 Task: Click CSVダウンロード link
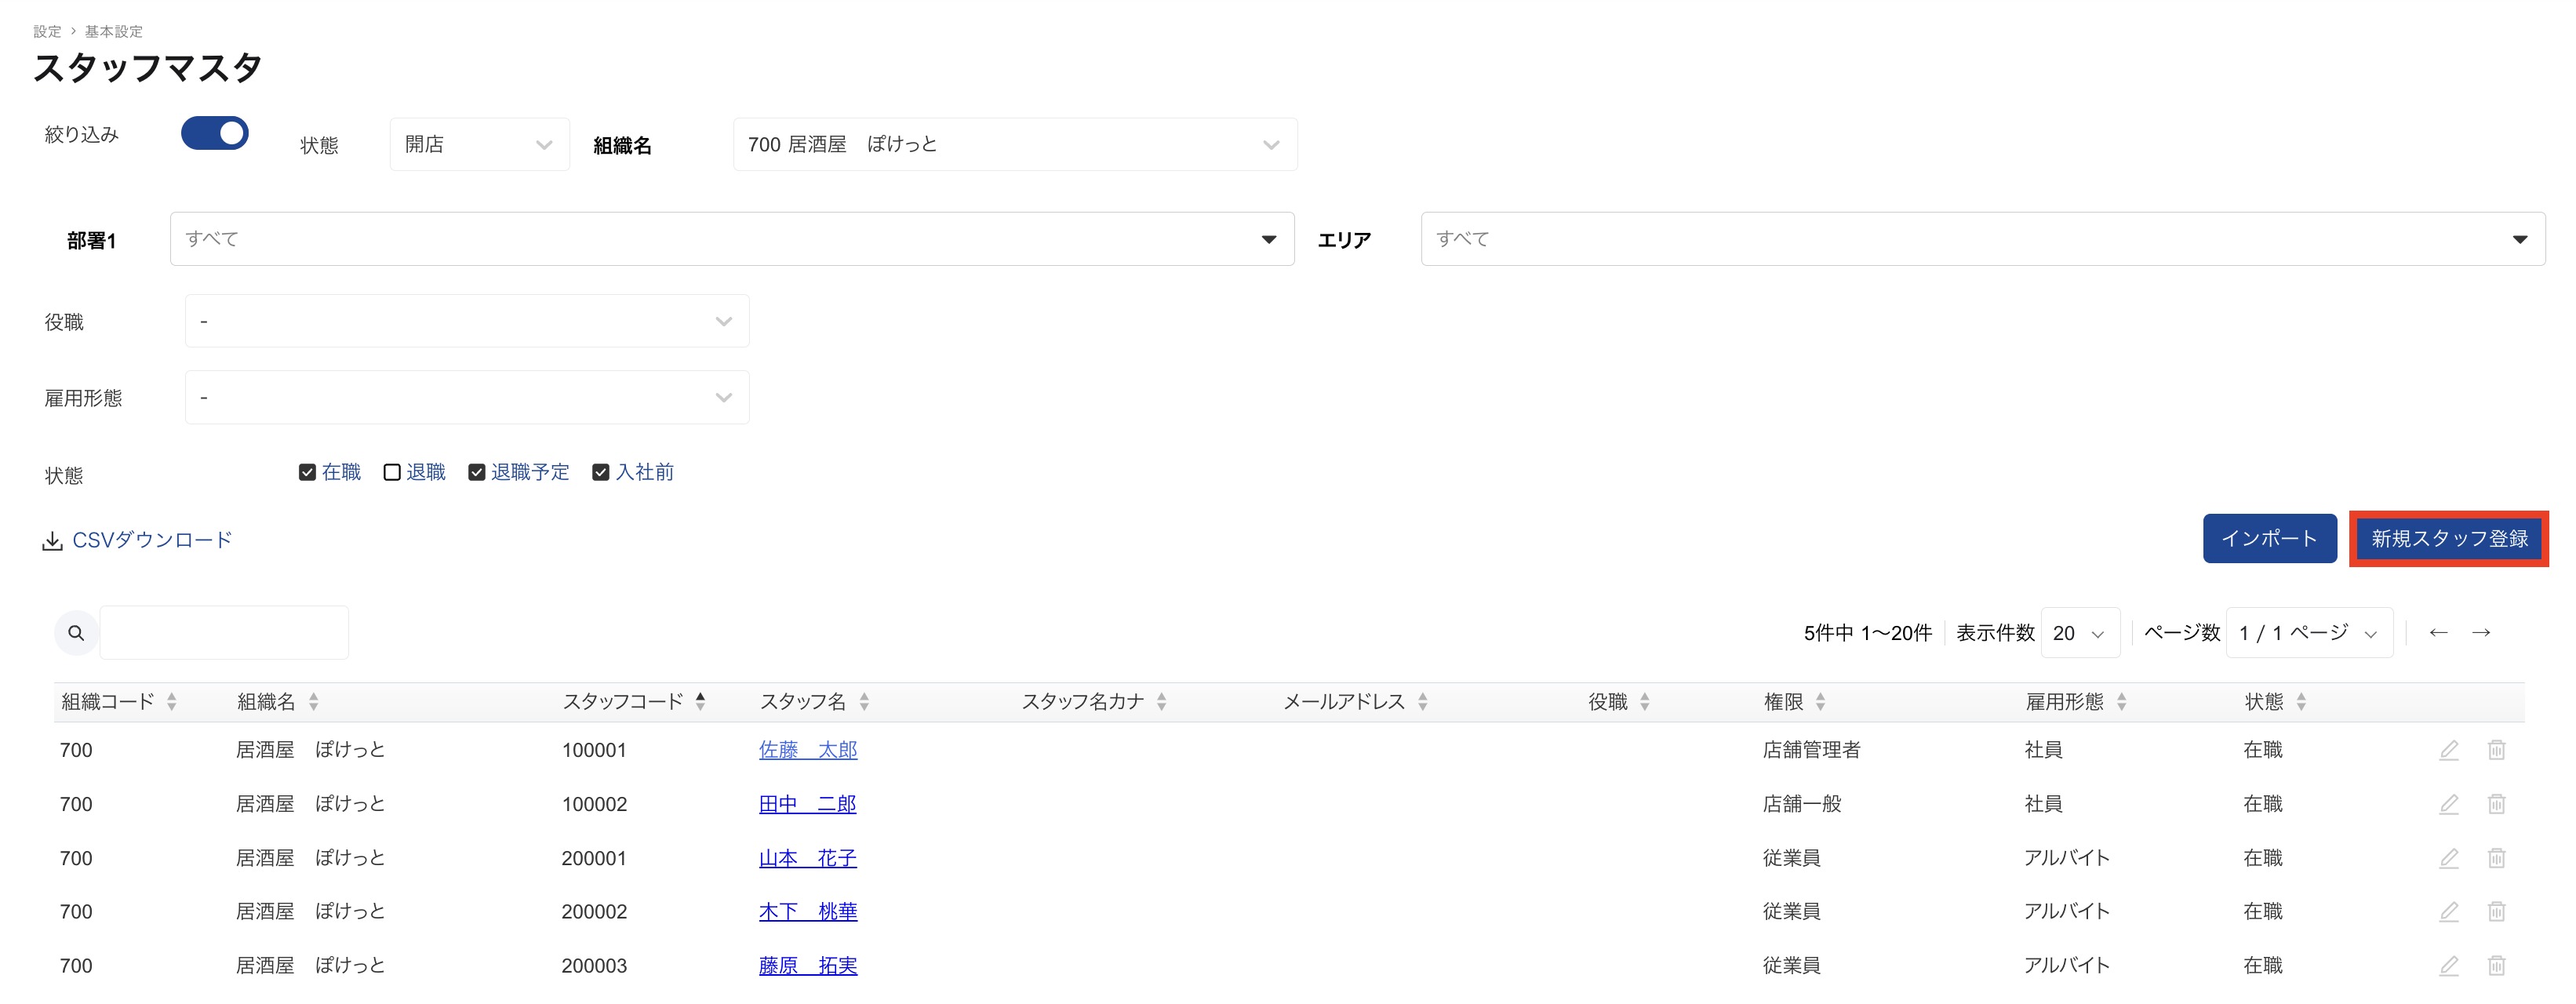(137, 540)
